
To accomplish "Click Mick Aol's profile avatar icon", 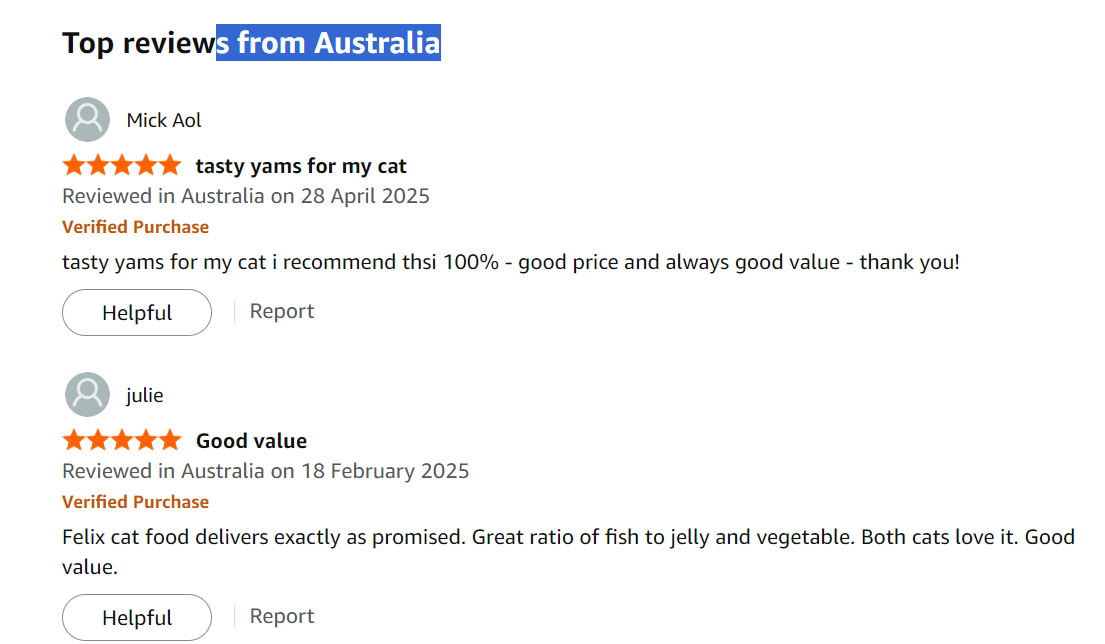I will [87, 120].
